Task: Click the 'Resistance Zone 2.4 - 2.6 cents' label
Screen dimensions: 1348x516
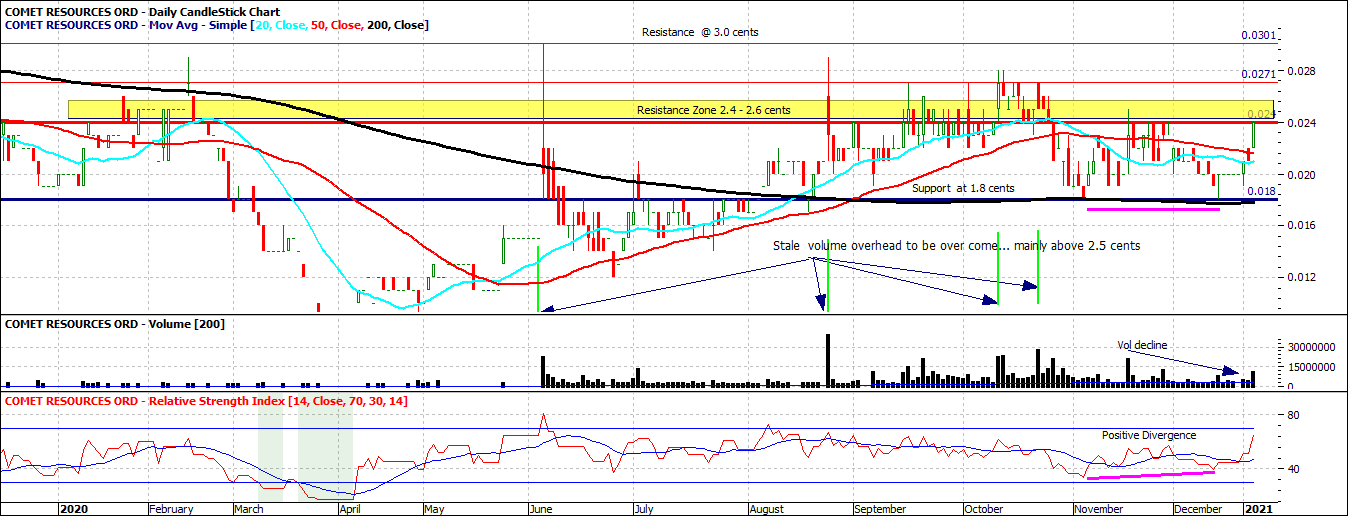Action: tap(715, 110)
